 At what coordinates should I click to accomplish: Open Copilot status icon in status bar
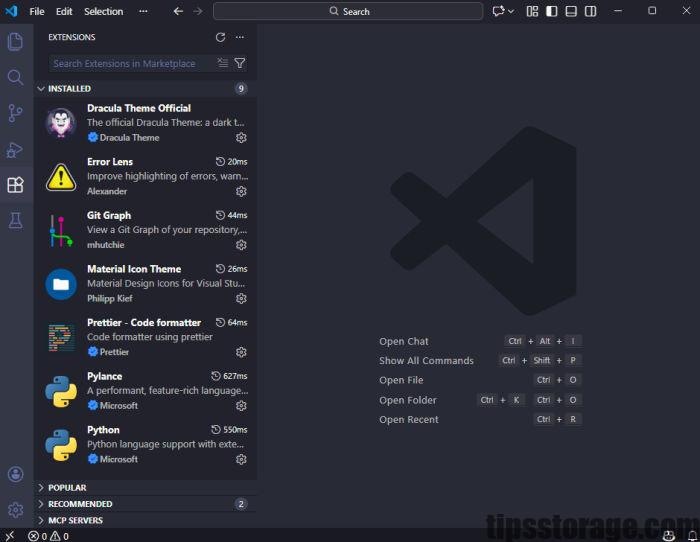point(668,536)
